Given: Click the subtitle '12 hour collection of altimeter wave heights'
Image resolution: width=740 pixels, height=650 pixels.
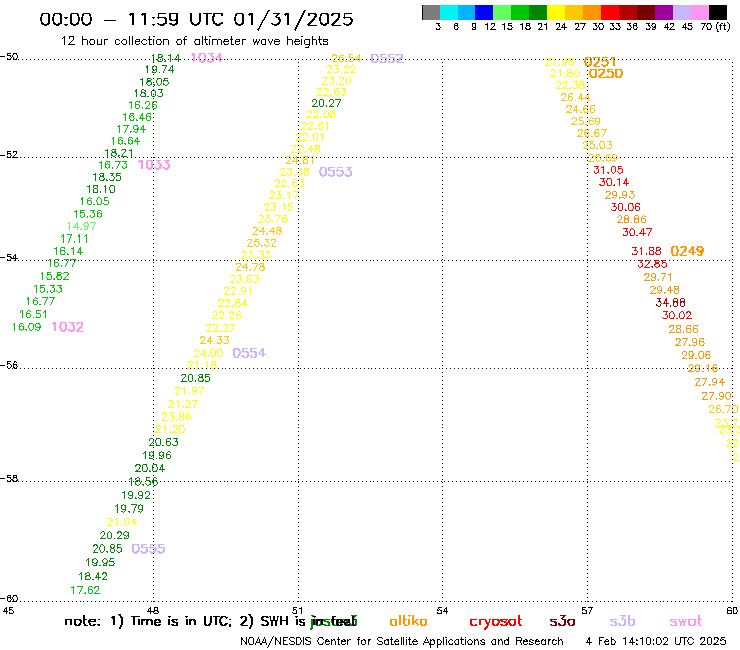Looking at the screenshot, I should [194, 41].
